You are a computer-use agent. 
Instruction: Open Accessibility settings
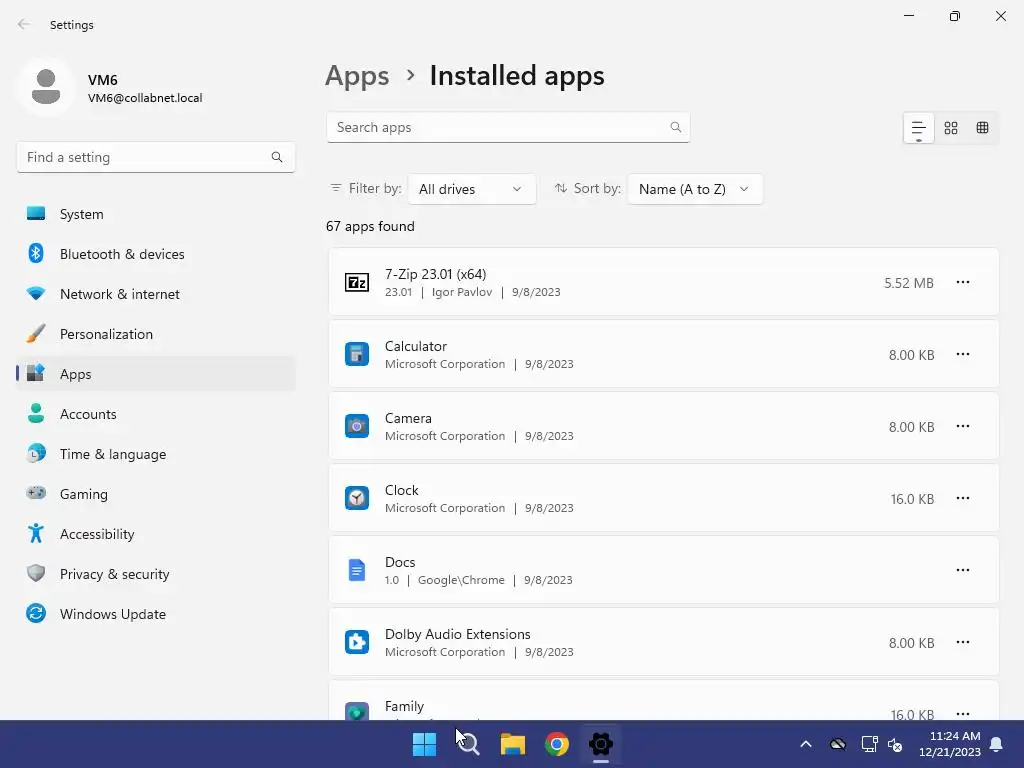(x=156, y=534)
